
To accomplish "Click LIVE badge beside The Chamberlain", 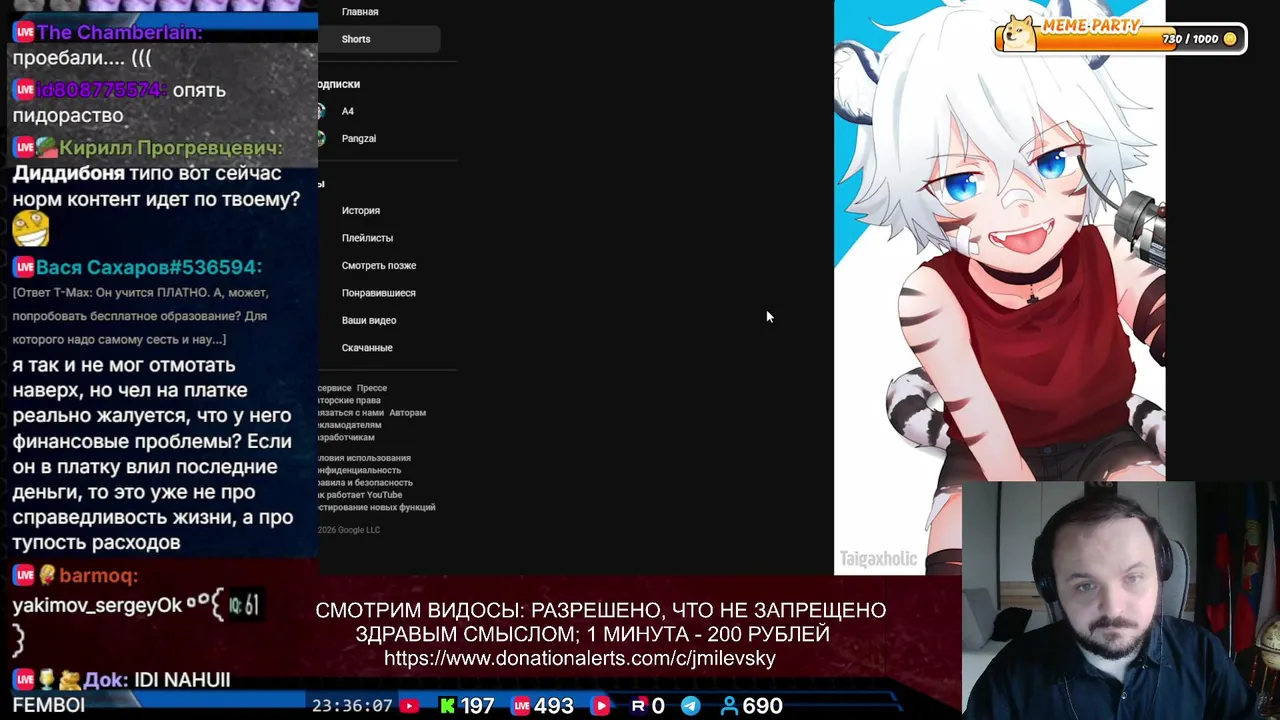I will pyautogui.click(x=24, y=32).
